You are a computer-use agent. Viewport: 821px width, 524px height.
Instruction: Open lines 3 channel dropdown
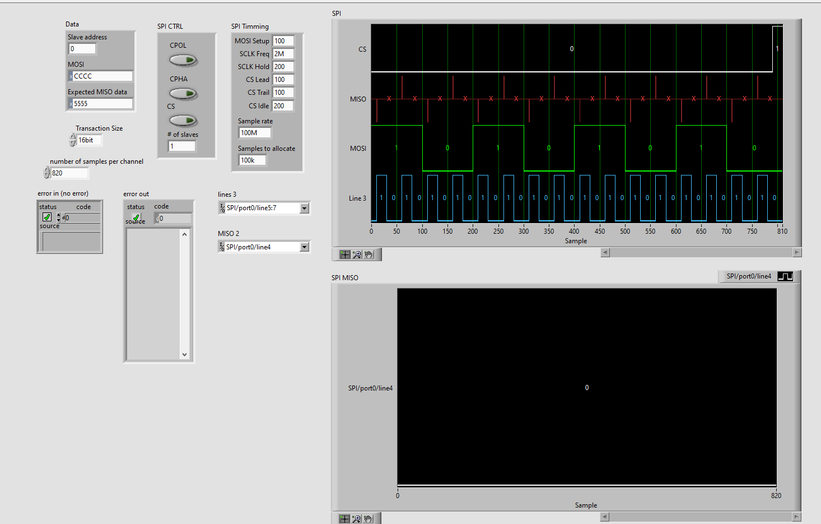click(304, 208)
